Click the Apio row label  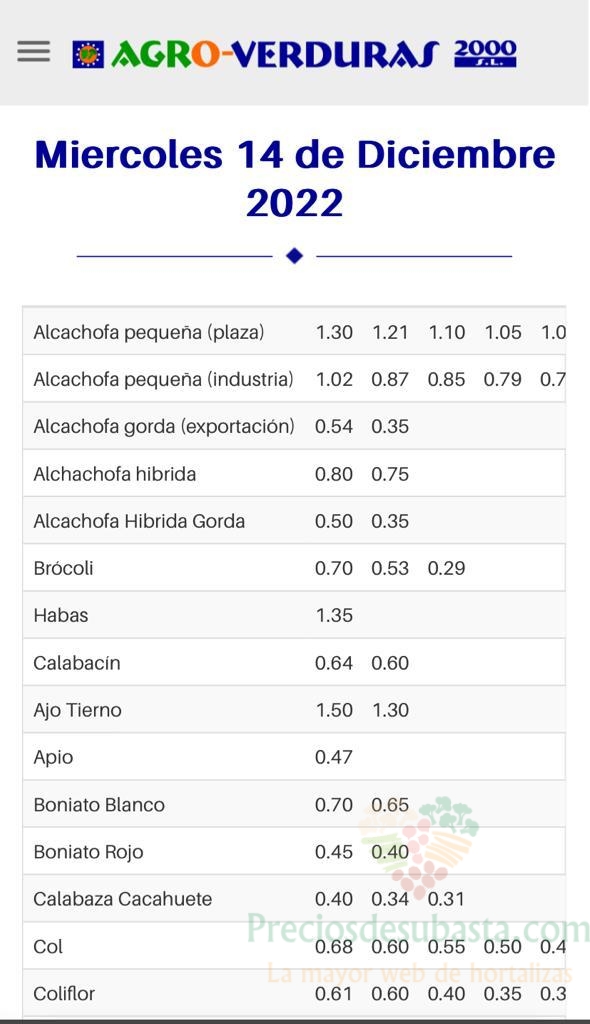53,758
